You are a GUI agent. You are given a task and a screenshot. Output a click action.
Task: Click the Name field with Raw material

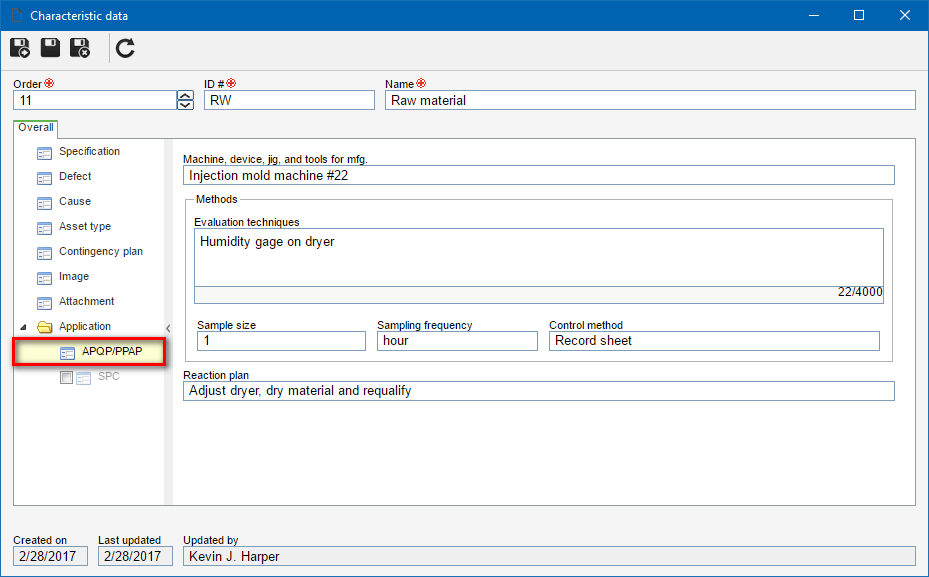pyautogui.click(x=650, y=100)
